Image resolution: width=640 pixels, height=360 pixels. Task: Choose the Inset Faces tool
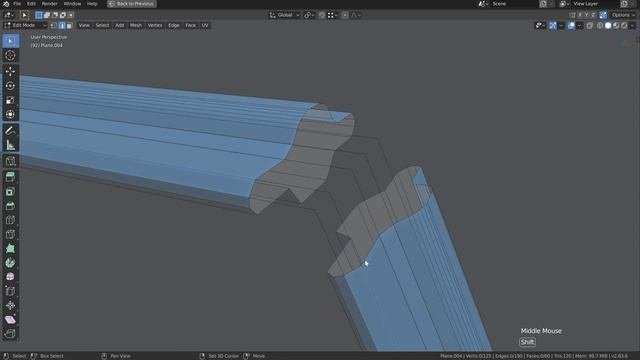point(10,191)
